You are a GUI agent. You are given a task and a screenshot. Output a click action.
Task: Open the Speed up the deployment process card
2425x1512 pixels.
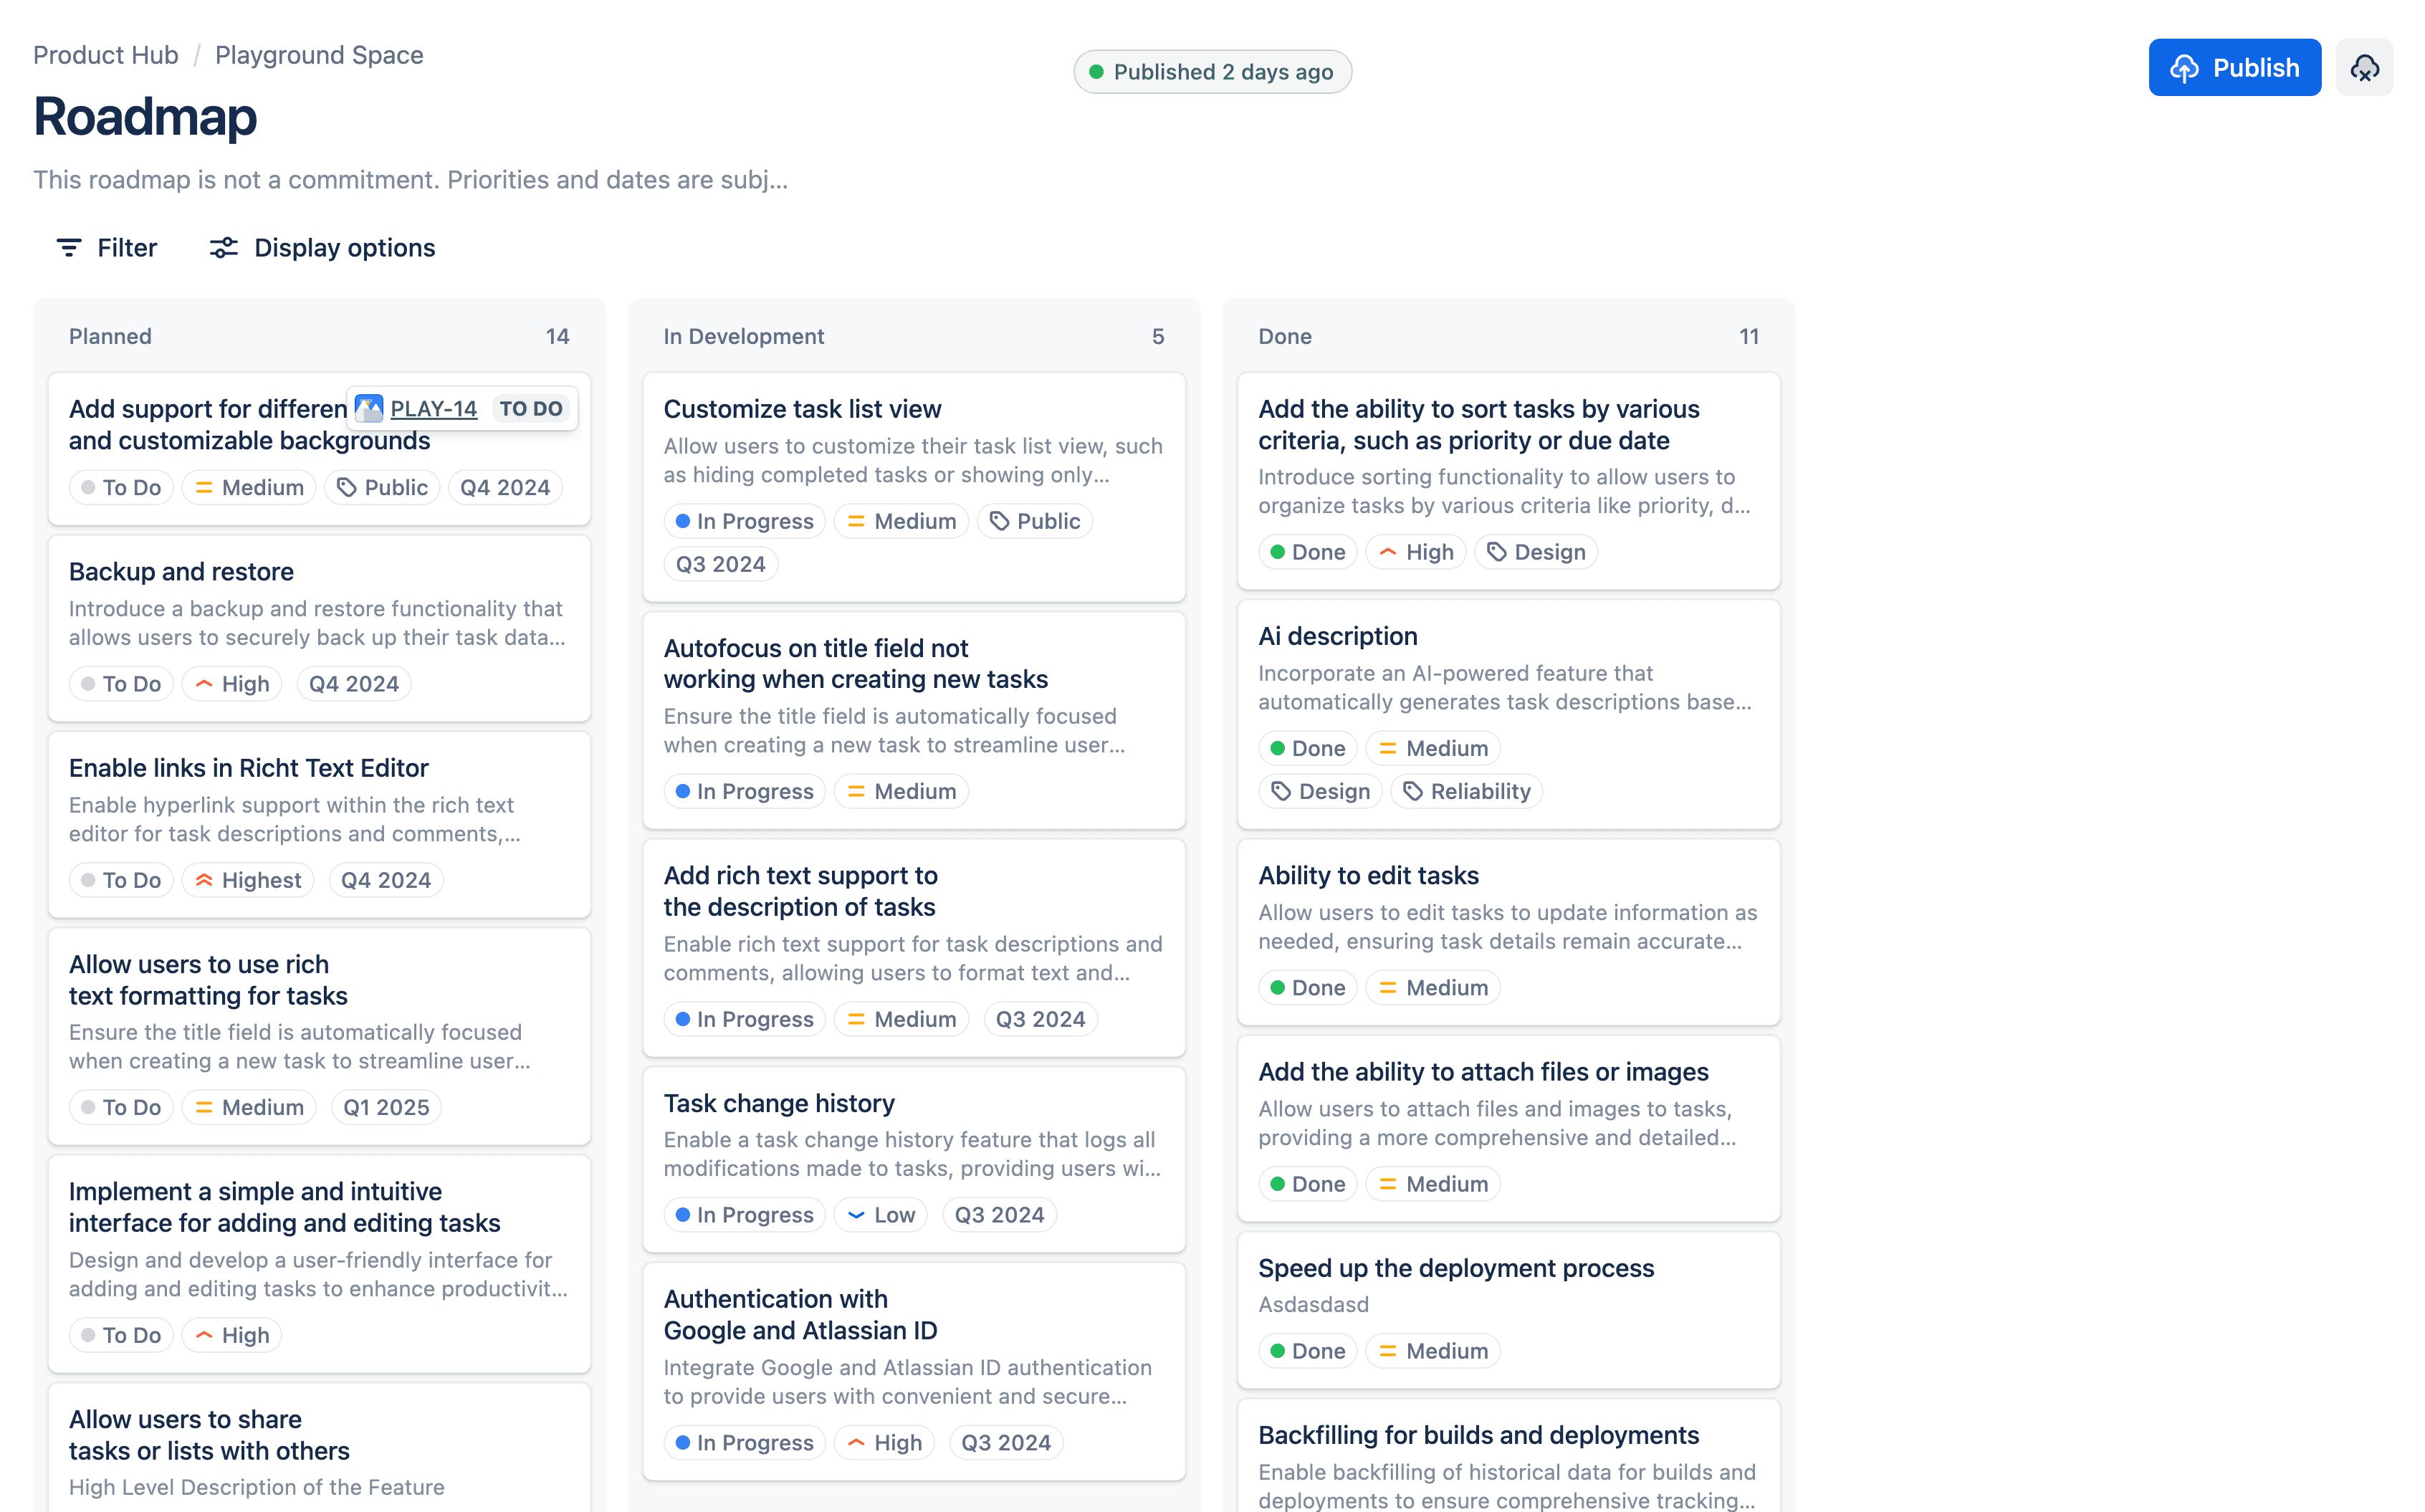[x=1456, y=1268]
